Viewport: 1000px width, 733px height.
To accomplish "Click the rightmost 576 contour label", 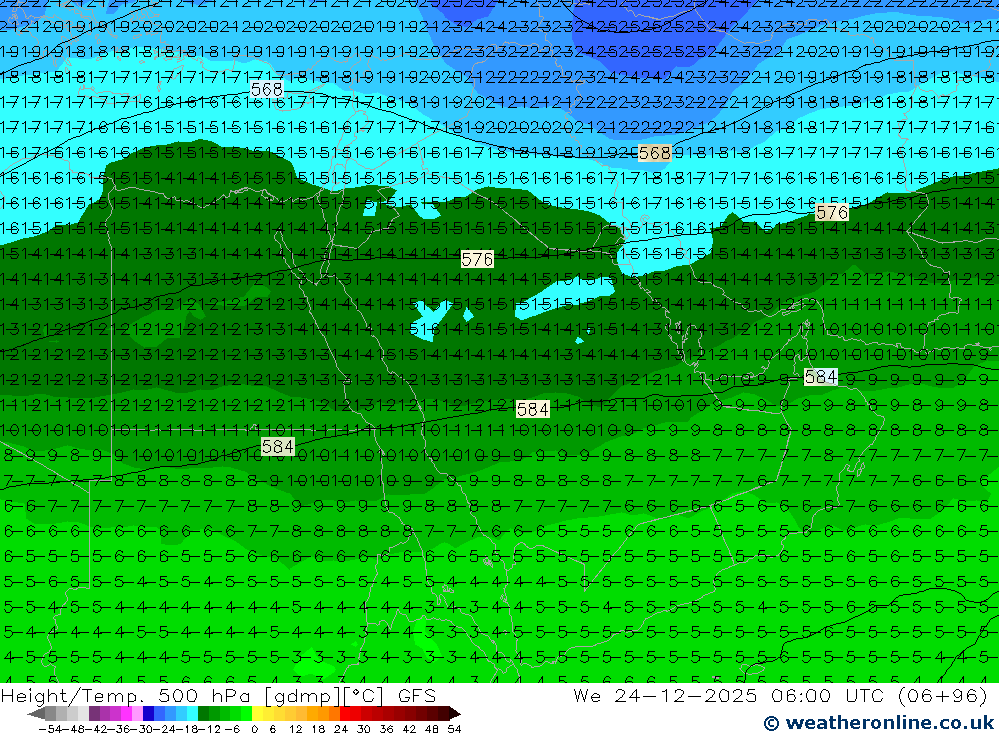I will [832, 212].
